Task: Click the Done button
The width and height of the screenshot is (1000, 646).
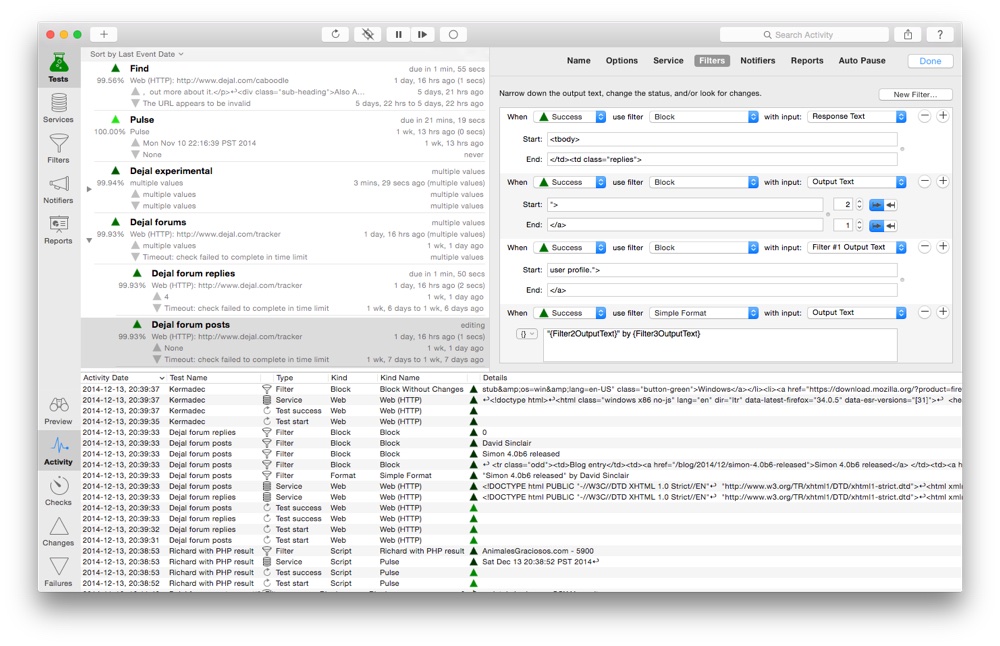Action: pos(930,61)
